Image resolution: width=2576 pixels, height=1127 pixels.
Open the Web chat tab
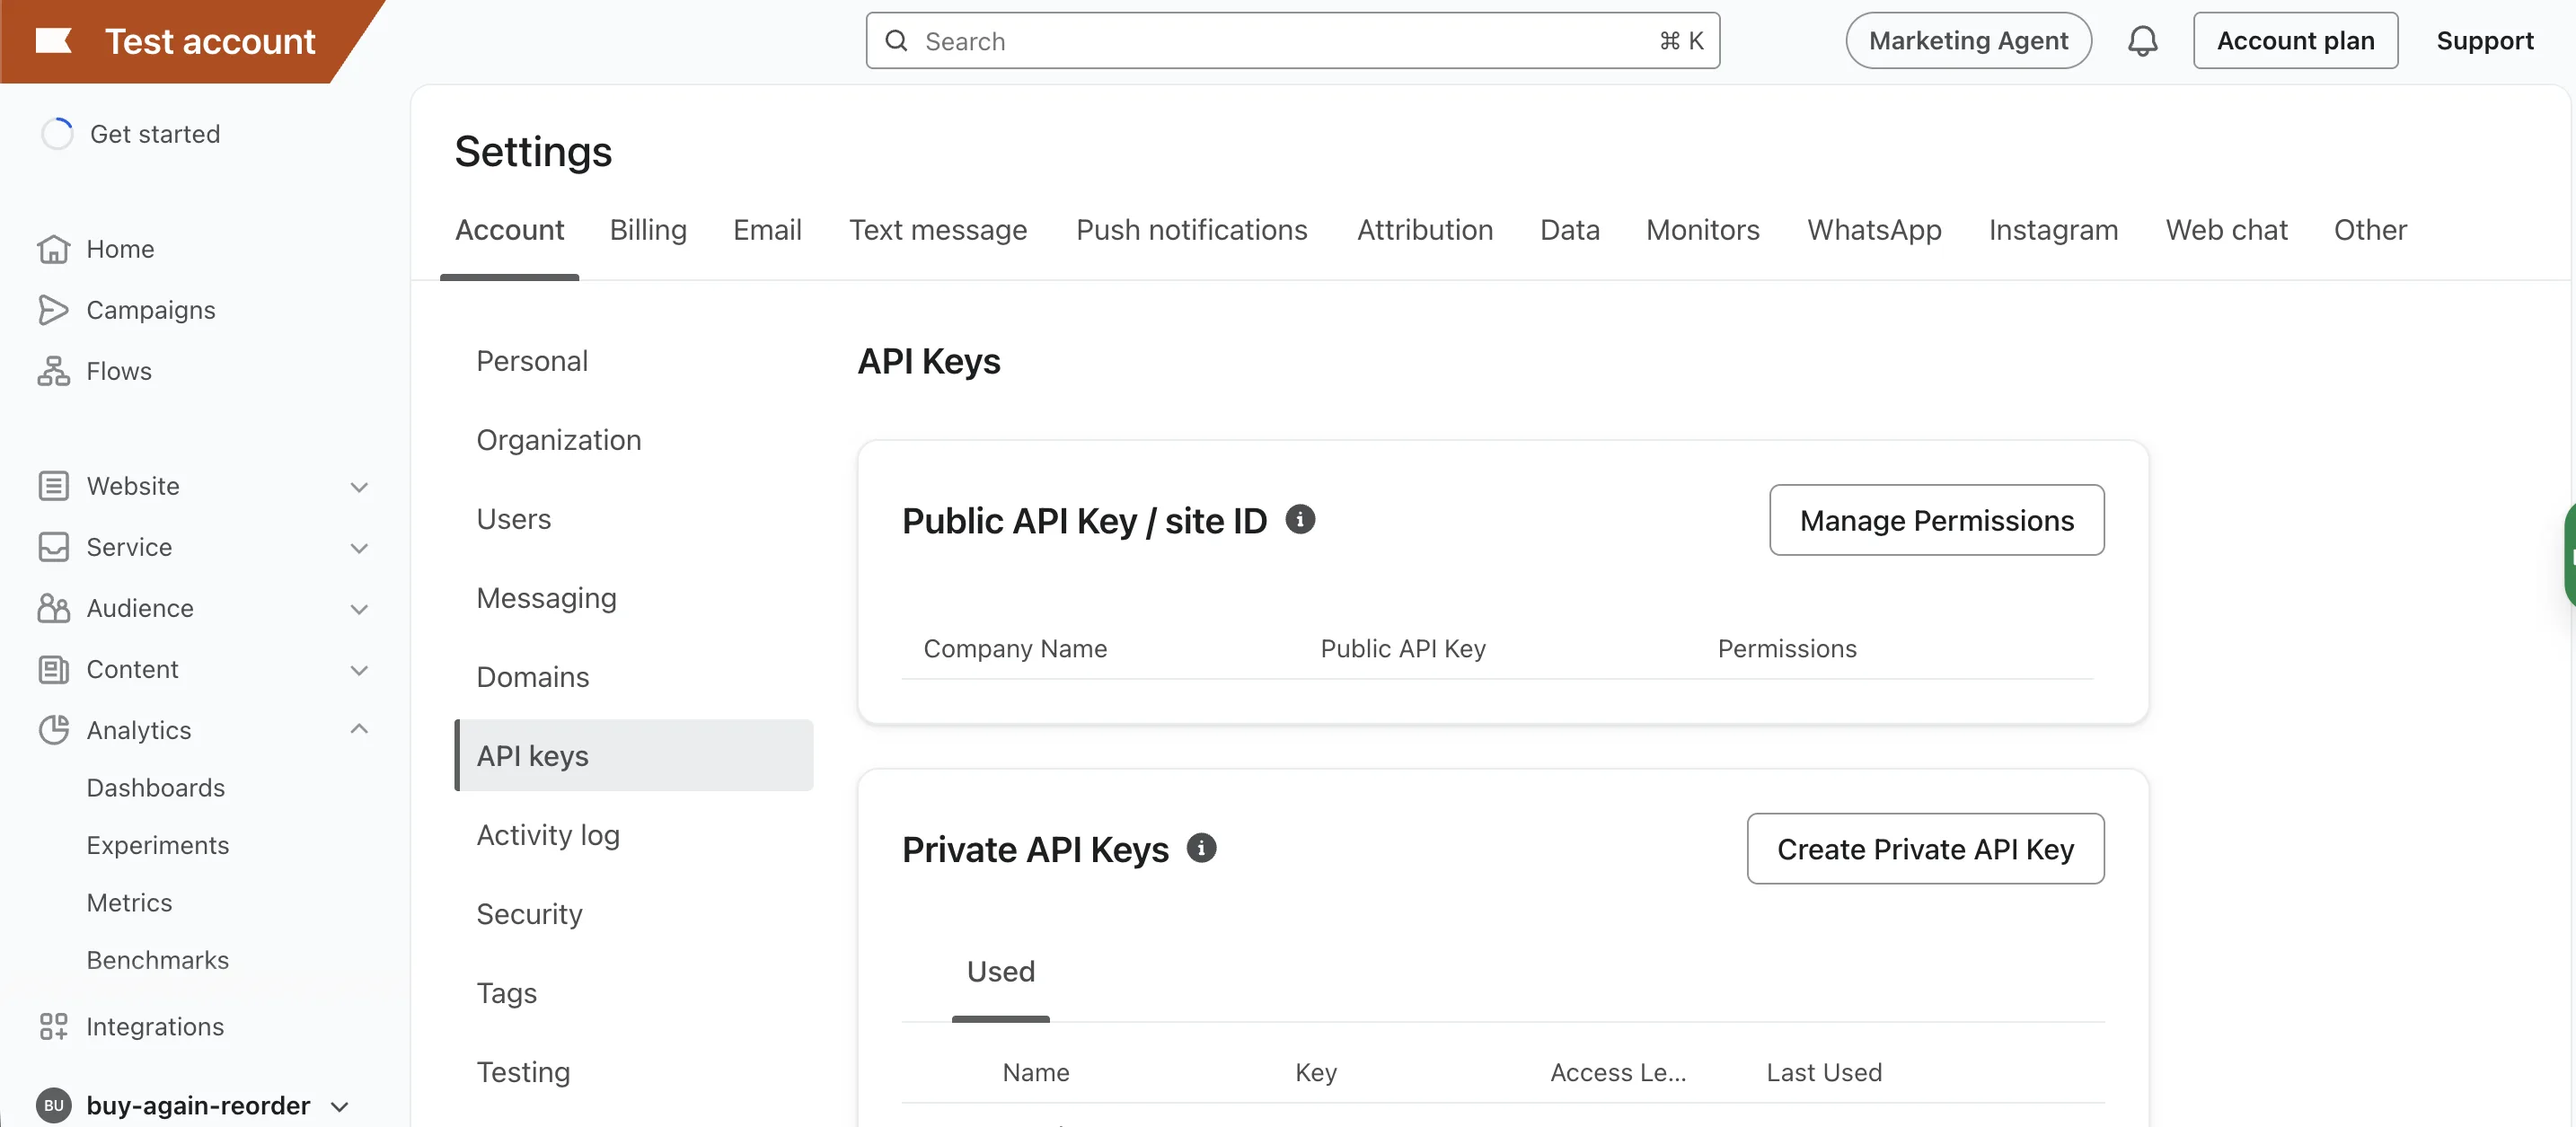tap(2226, 230)
